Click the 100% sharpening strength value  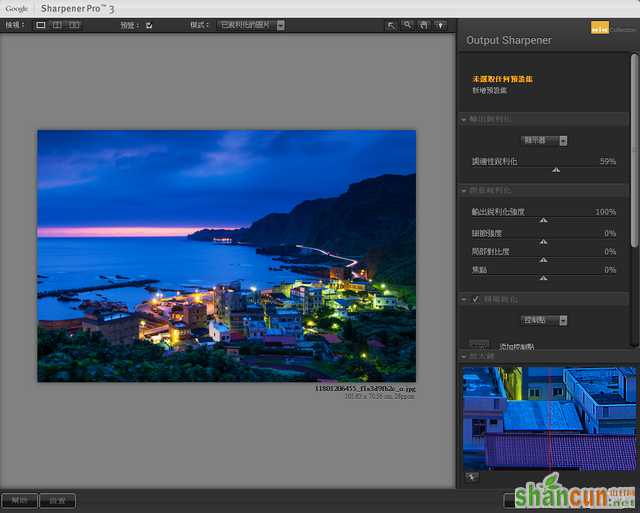[605, 212]
